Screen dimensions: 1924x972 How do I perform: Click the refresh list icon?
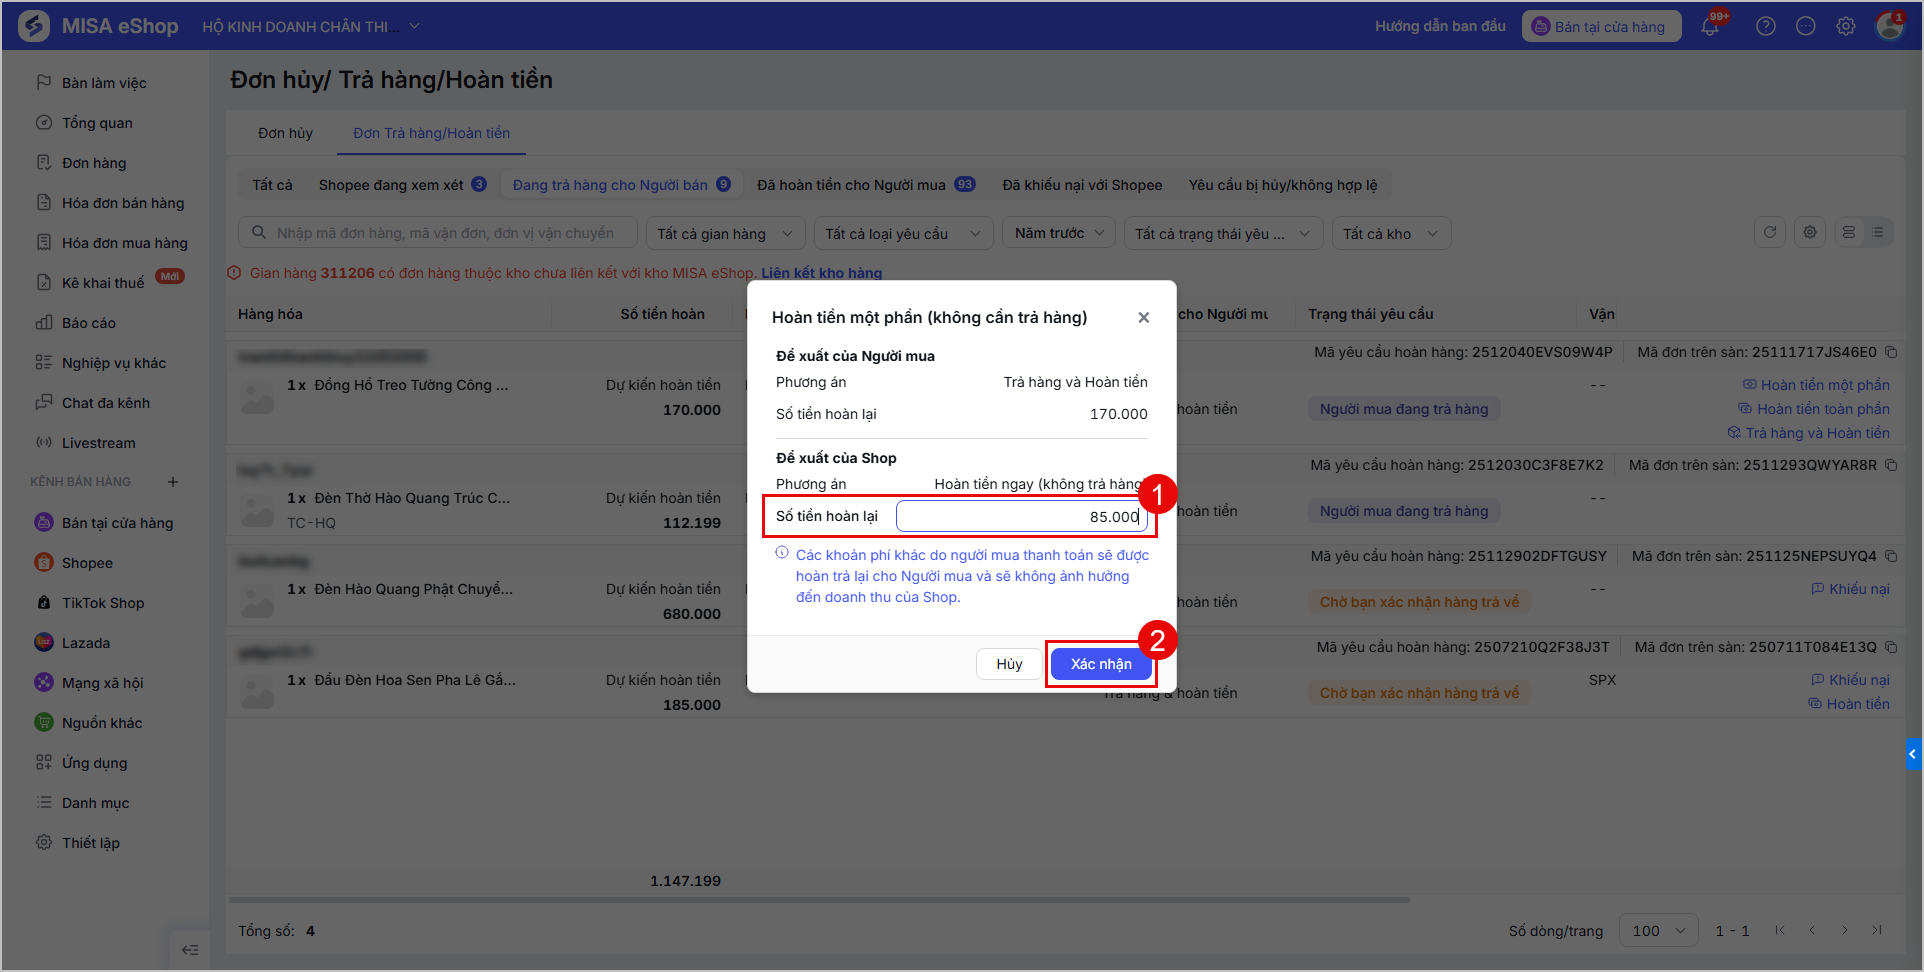(1770, 232)
